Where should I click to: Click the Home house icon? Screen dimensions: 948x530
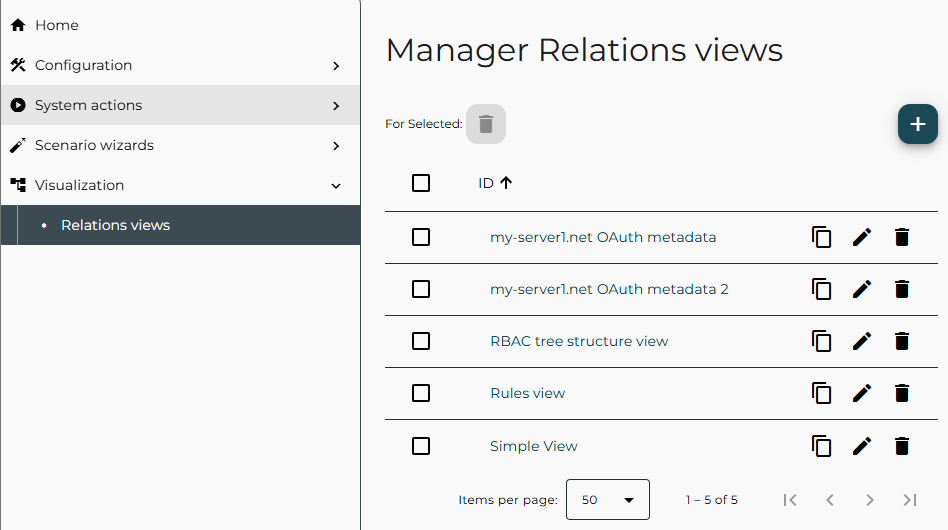click(x=18, y=25)
